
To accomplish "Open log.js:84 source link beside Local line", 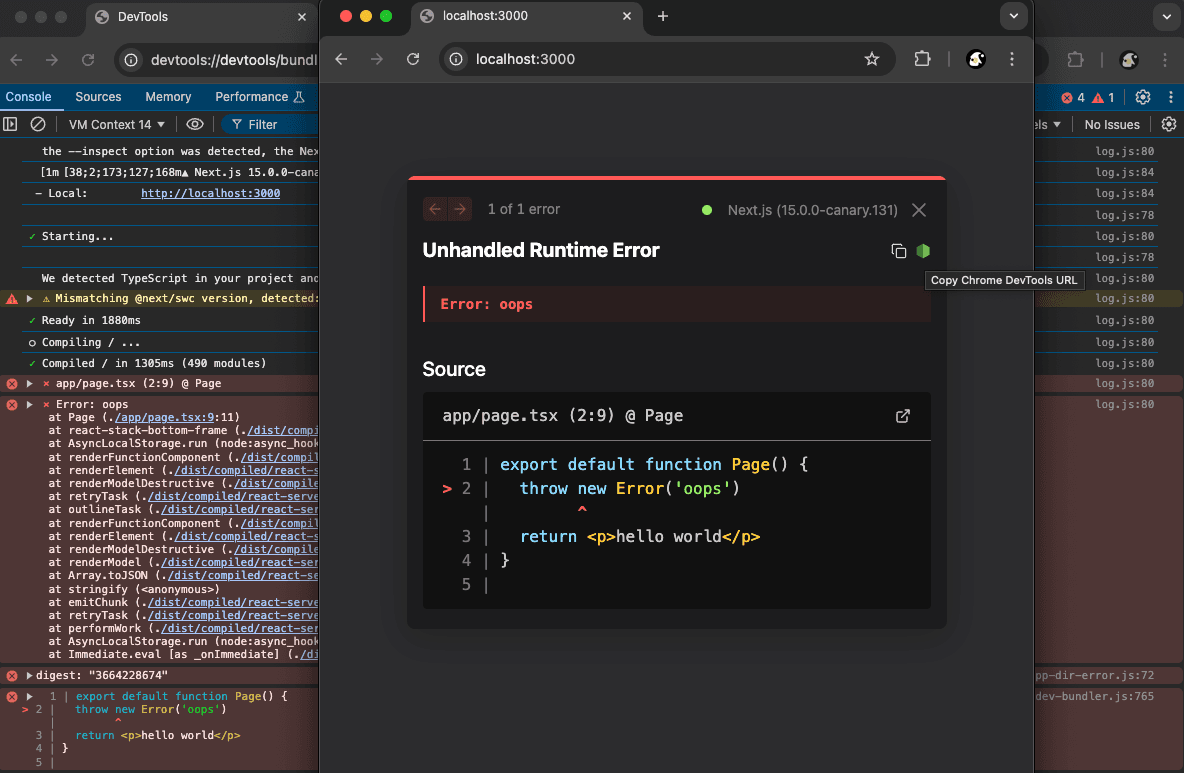I will 1124,193.
